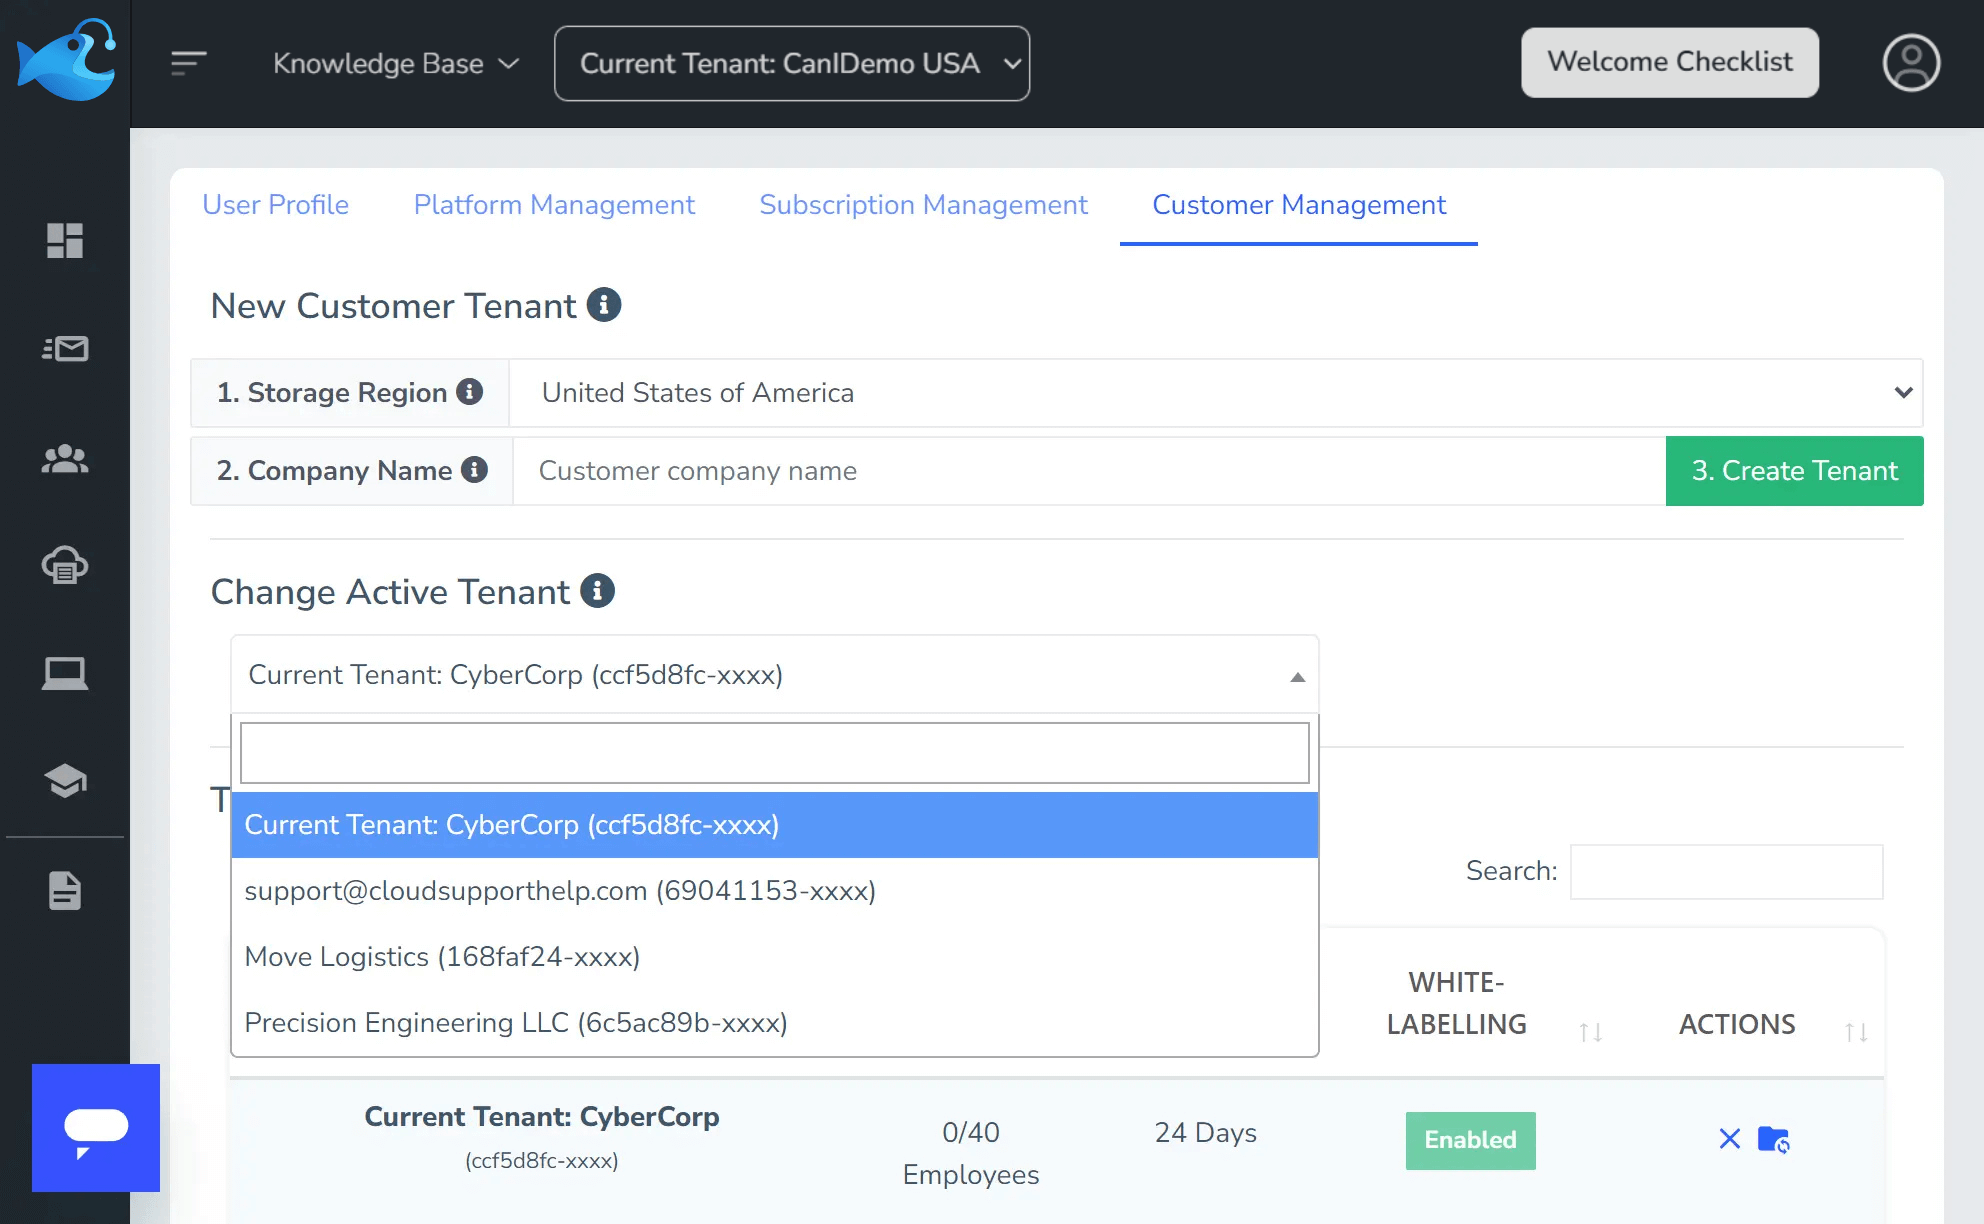Toggle the Enabled white-labelling status for CyberCorp
The height and width of the screenshot is (1224, 1984).
1470,1140
